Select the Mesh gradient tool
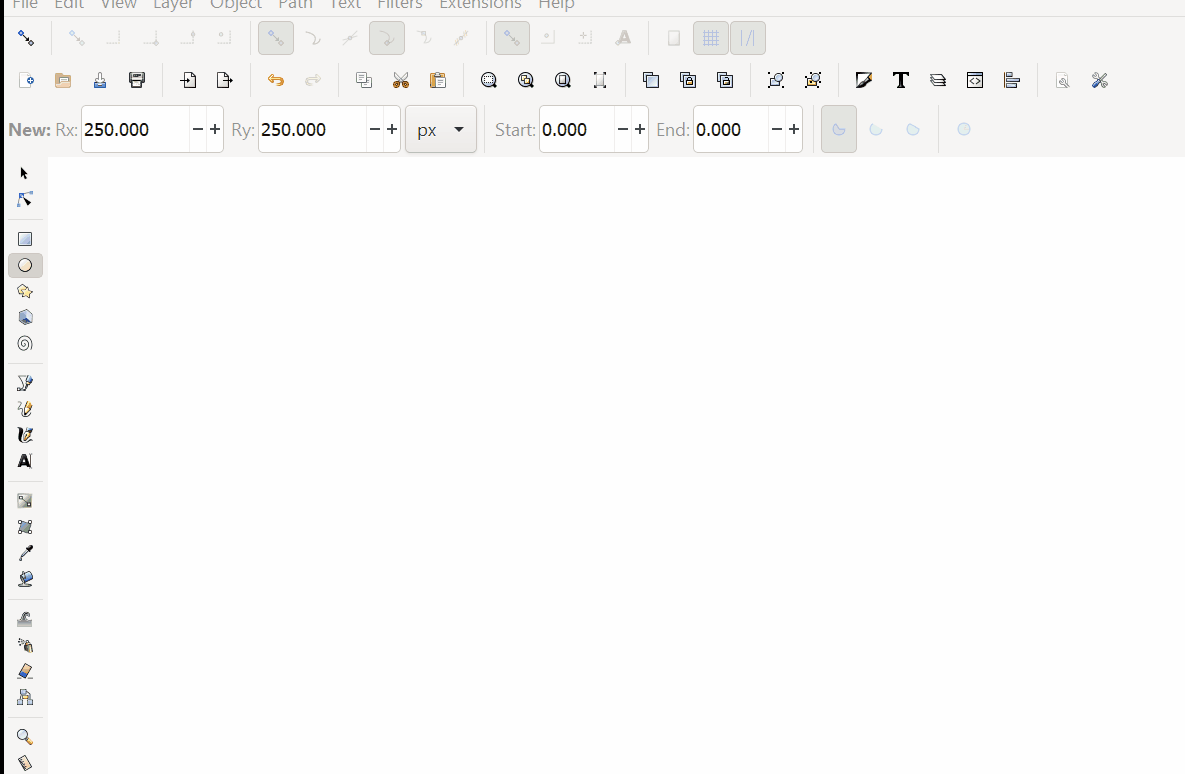The image size is (1185, 774). pos(25,527)
